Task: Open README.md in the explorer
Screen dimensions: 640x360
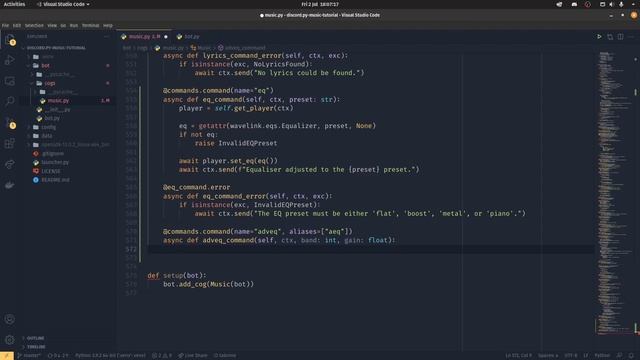Action: pyautogui.click(x=69, y=180)
